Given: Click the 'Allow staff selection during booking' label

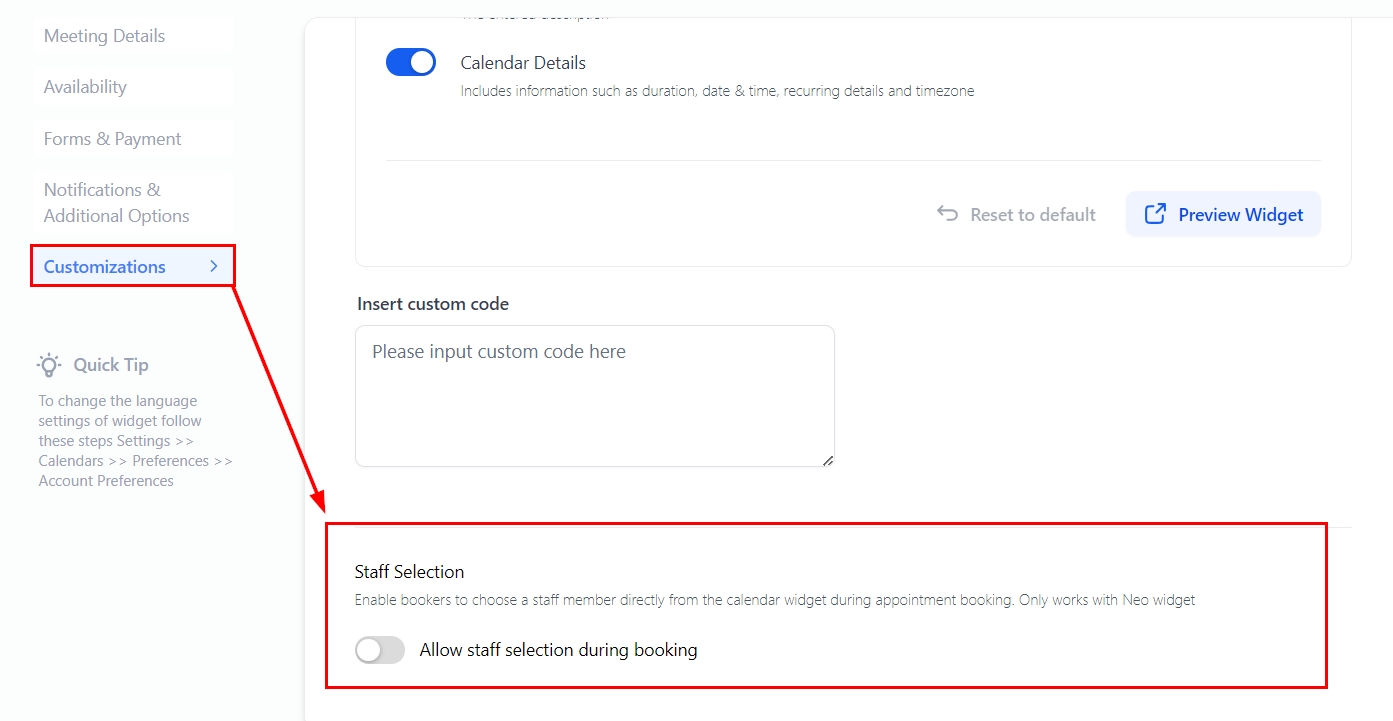Looking at the screenshot, I should click(558, 650).
